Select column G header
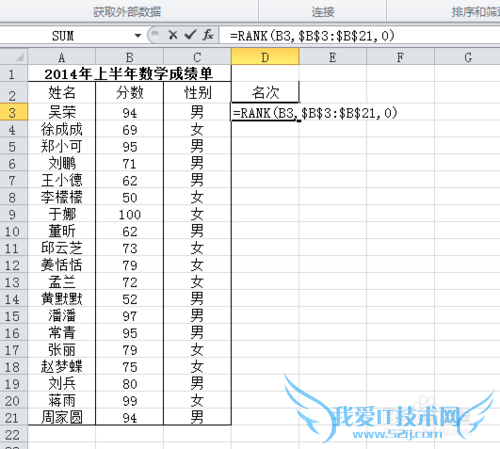 point(468,57)
